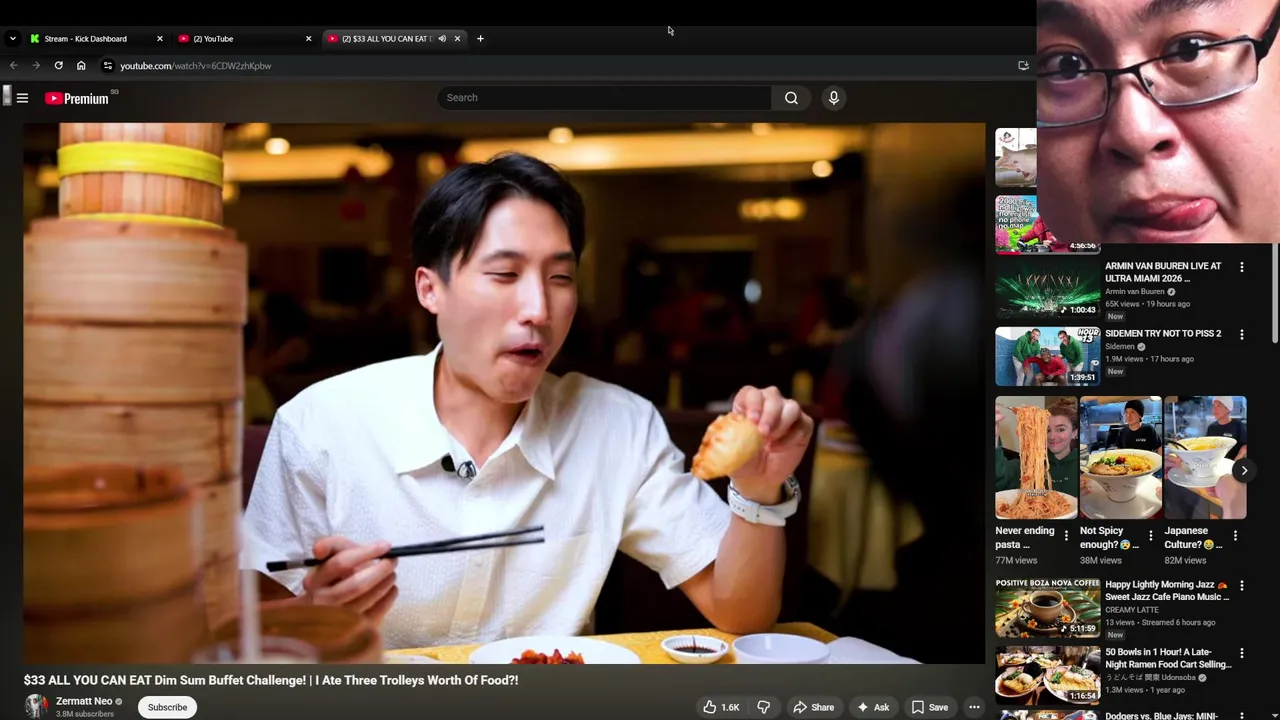Open Sidemen Try Not To Piss thumbnail
Viewport: 1280px width, 720px height.
coord(1047,356)
